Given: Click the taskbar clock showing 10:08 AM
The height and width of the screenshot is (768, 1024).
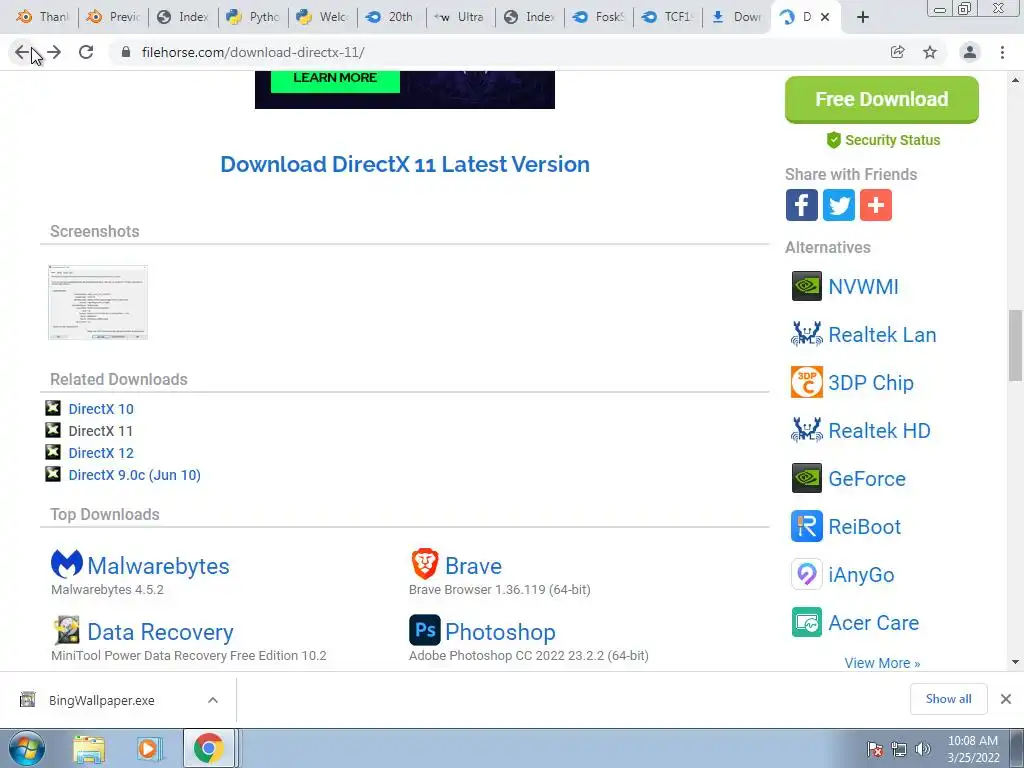Looking at the screenshot, I should click(x=972, y=749).
